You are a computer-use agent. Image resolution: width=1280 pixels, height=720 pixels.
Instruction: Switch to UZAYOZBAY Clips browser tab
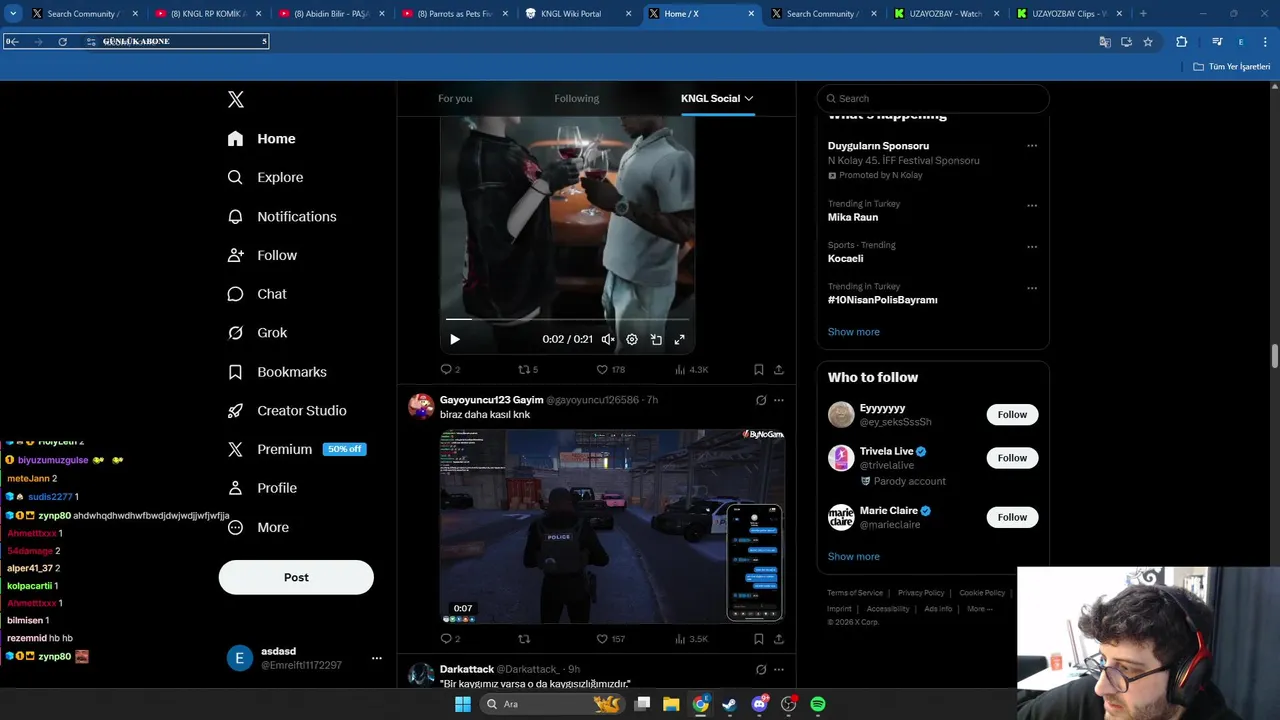pos(1070,14)
